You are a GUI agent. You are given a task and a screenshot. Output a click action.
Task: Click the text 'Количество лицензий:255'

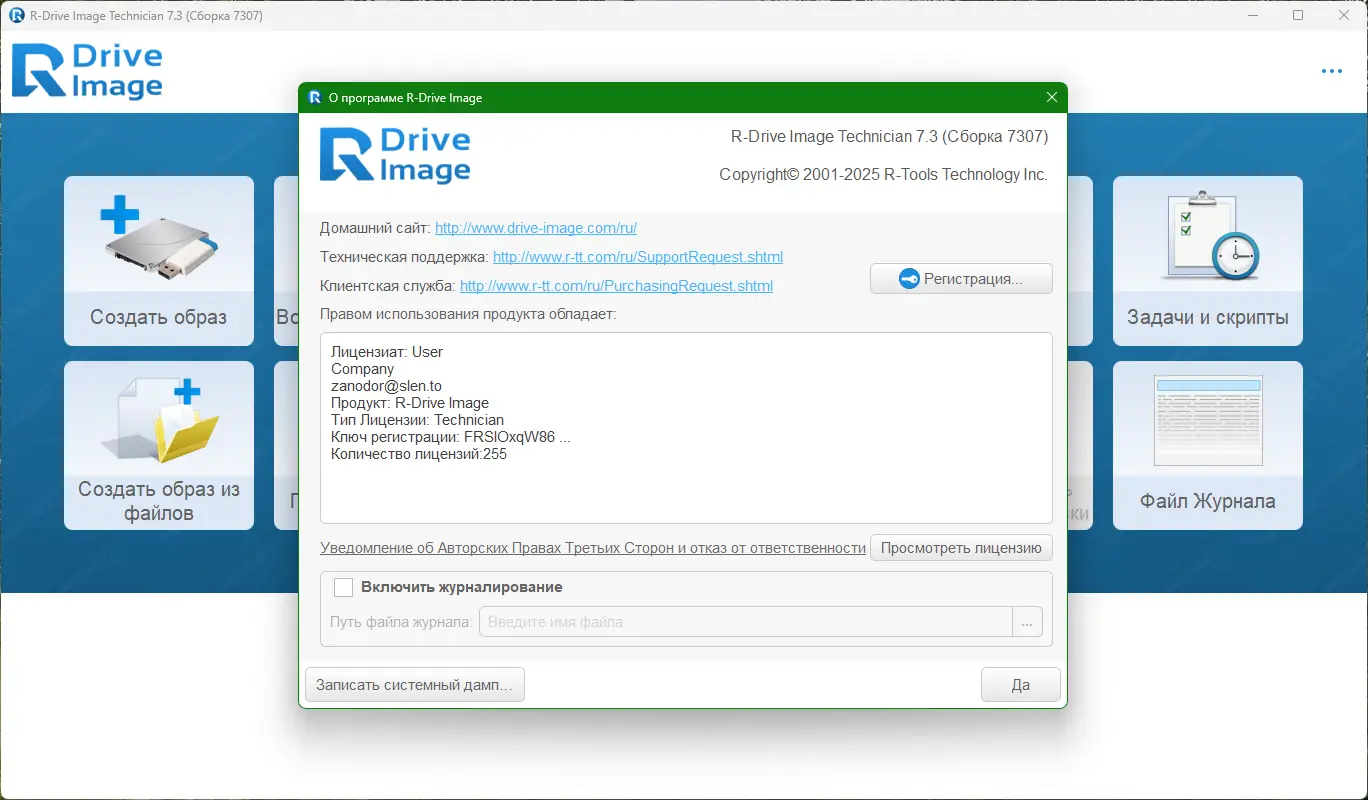[419, 454]
